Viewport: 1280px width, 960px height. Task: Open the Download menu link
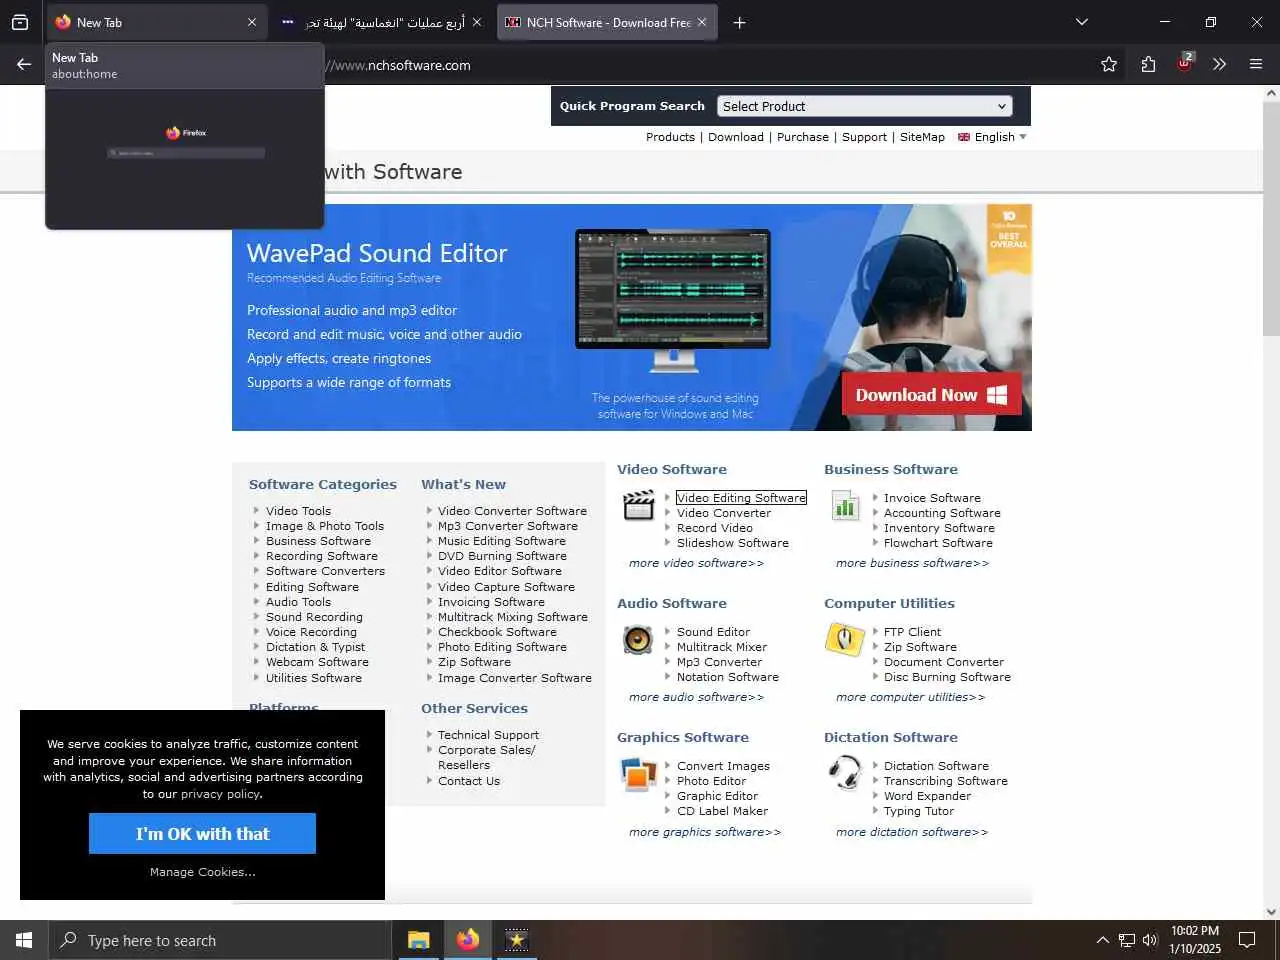tap(736, 137)
